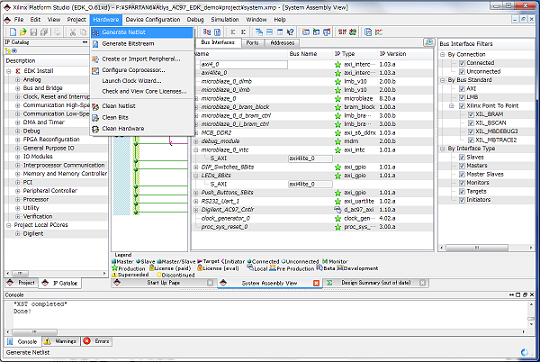
Task: Choose Create or Import Peripheral menu entry
Action: pos(142,59)
